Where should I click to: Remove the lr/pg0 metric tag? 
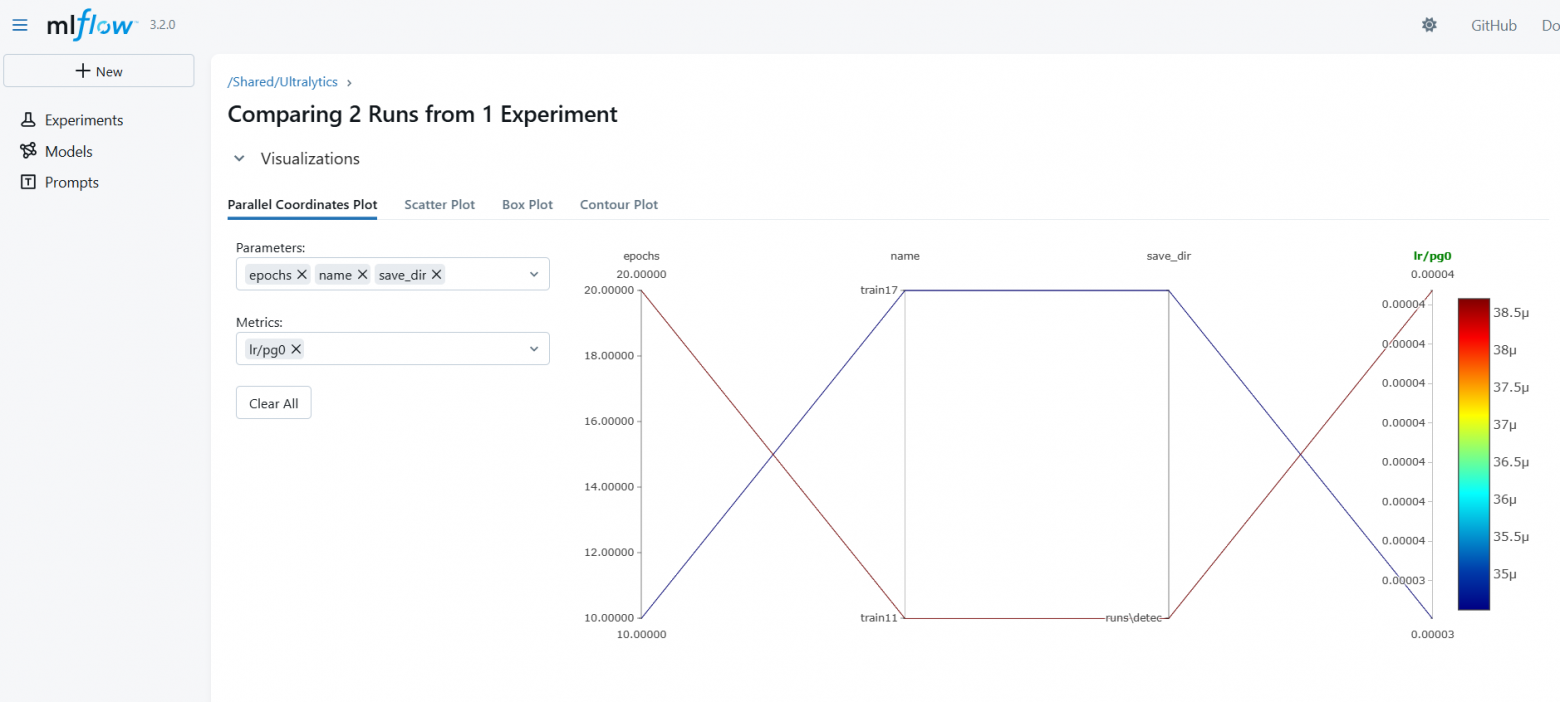[x=296, y=349]
